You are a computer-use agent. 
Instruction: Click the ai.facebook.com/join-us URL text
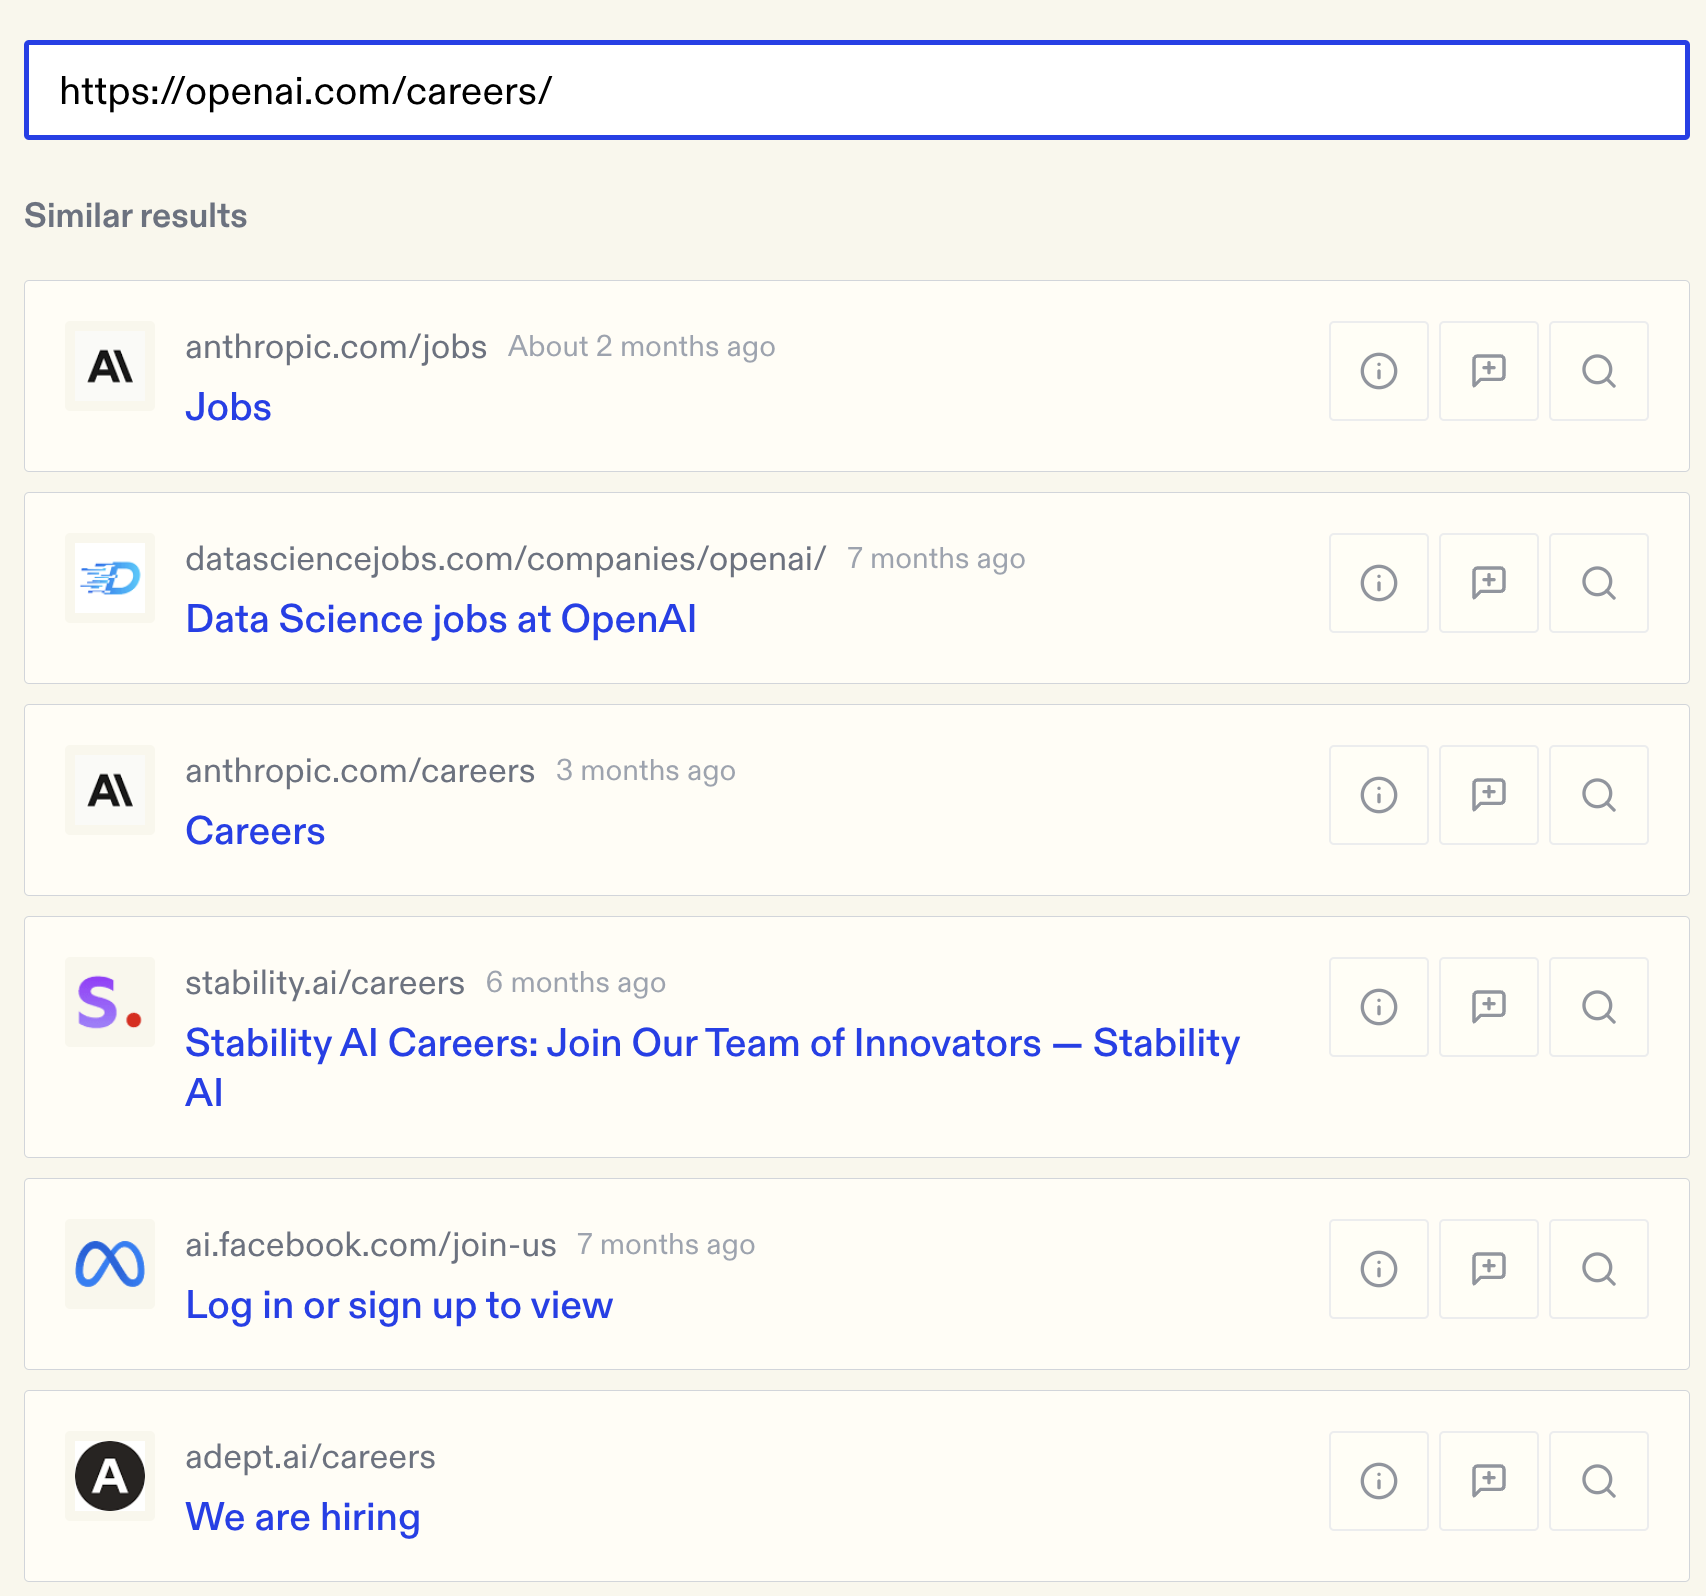[x=371, y=1245]
